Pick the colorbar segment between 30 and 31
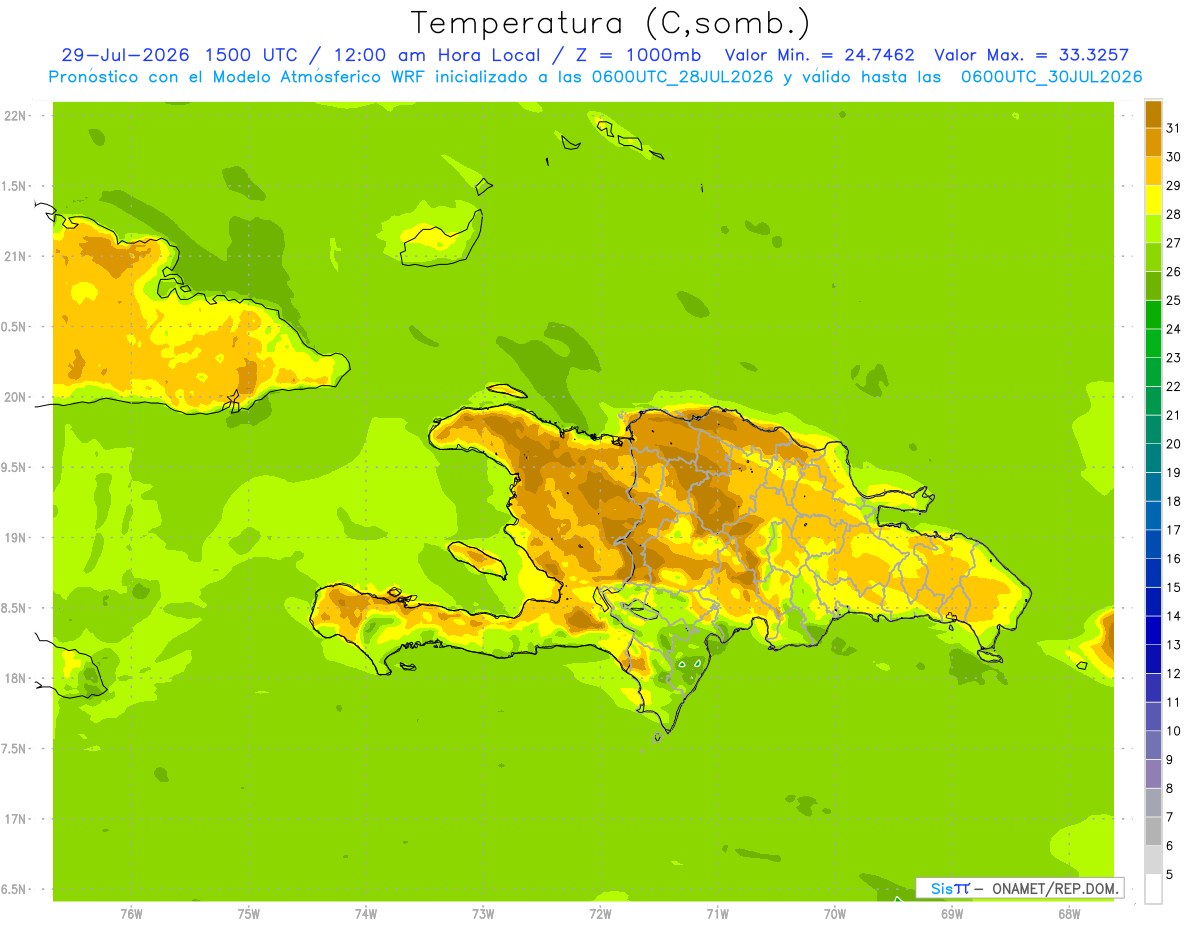The width and height of the screenshot is (1200, 927). 1153,142
